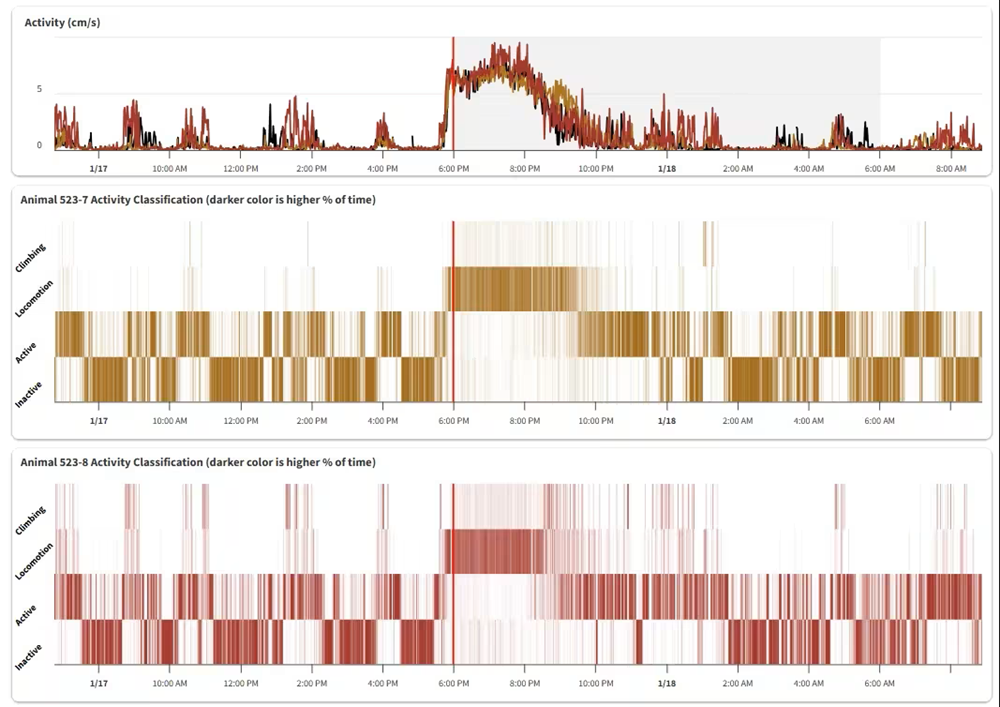Click 2:00 AM axis label on Activity chart

click(x=738, y=169)
